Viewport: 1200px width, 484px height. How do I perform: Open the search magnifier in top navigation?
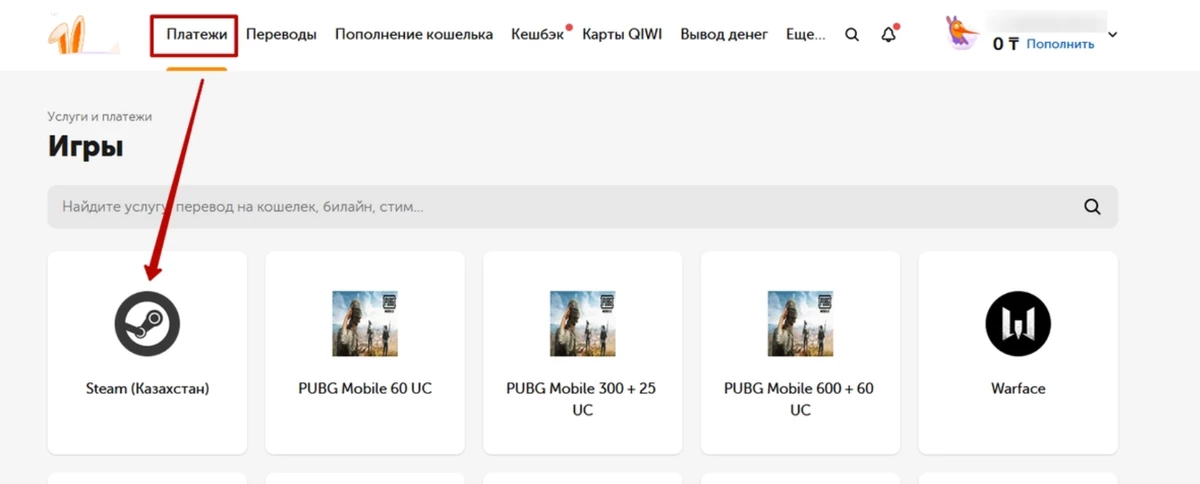[852, 35]
